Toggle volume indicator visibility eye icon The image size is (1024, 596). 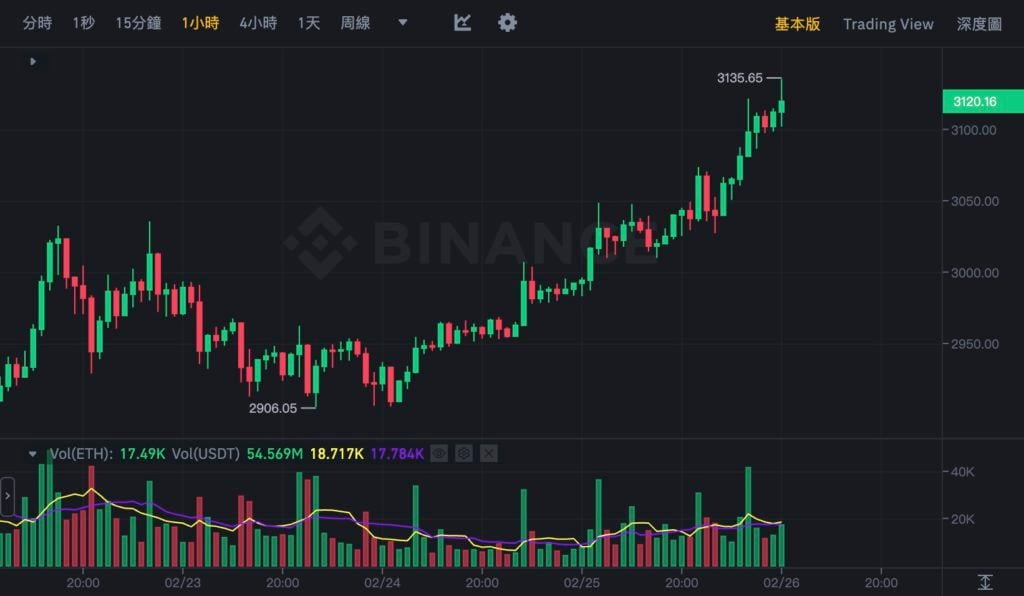[x=440, y=454]
